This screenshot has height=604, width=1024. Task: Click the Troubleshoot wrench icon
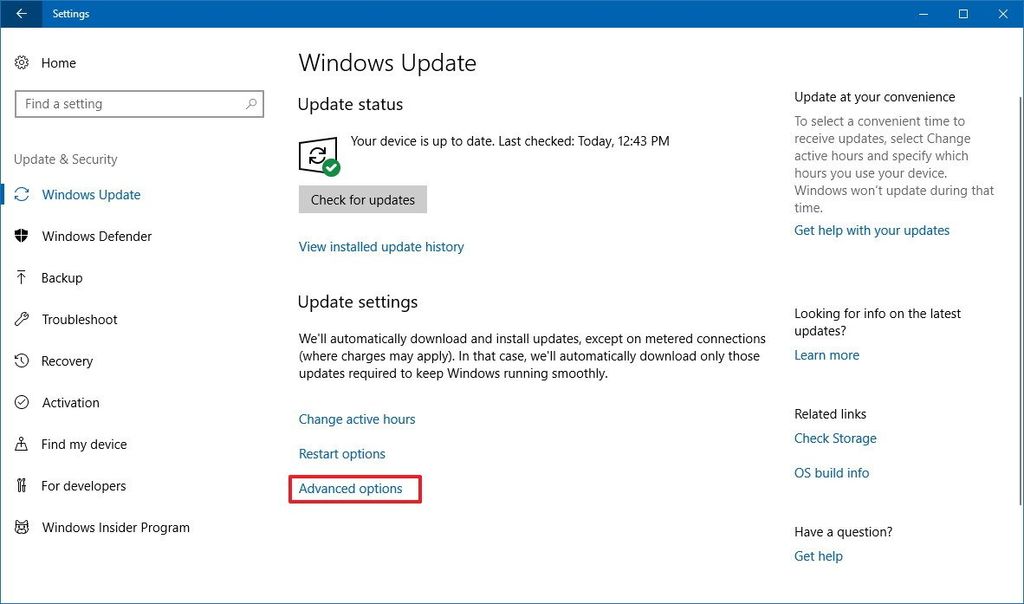point(22,319)
